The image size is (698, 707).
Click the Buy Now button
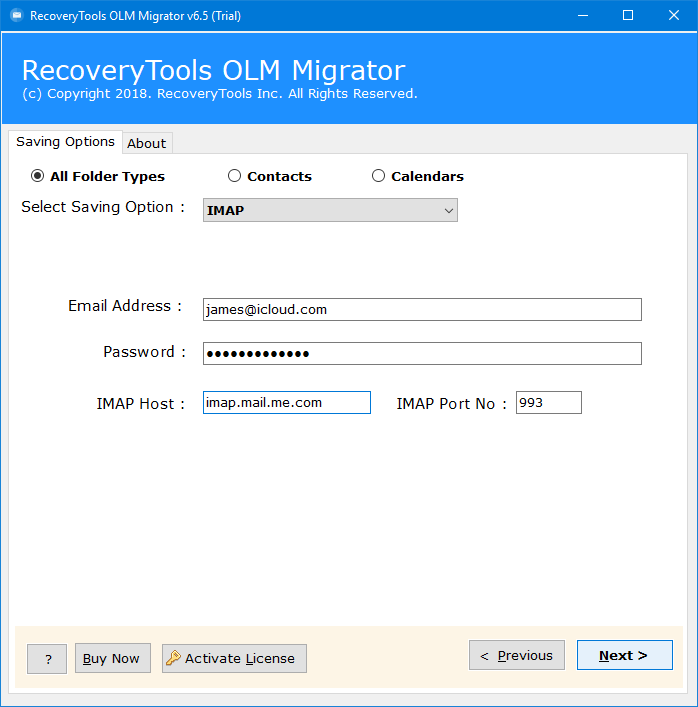click(113, 658)
